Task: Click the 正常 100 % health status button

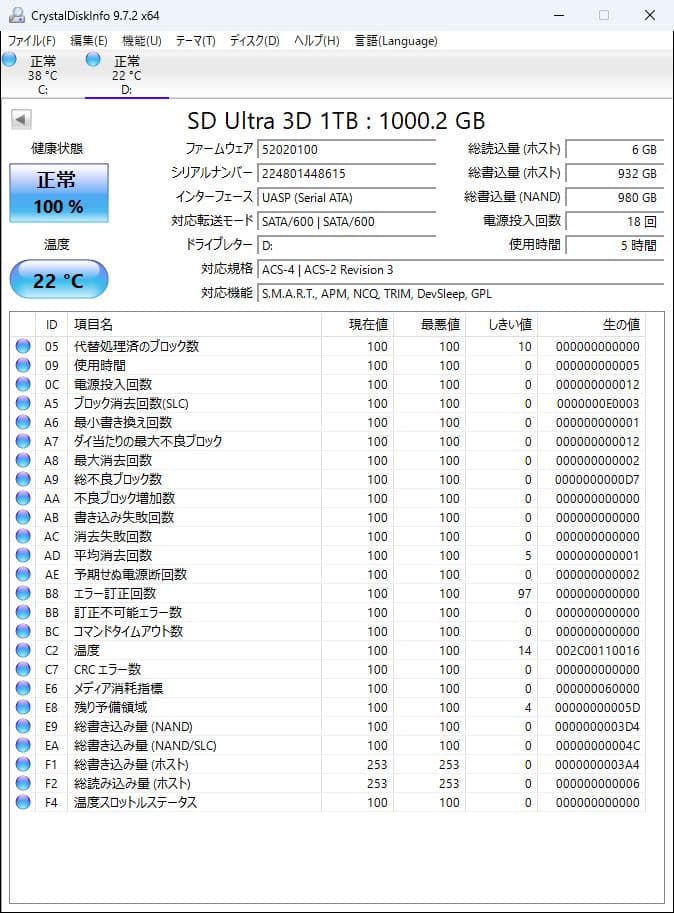Action: pos(59,193)
